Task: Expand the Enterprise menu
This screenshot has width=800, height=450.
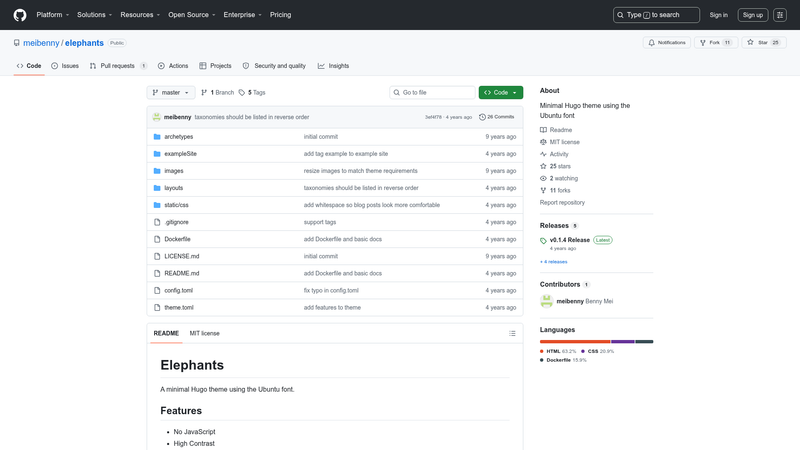Action: (242, 15)
